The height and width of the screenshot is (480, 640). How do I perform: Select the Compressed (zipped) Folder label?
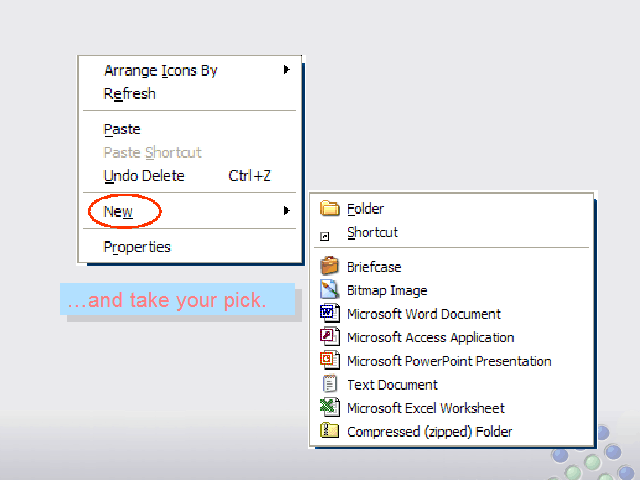tap(429, 432)
